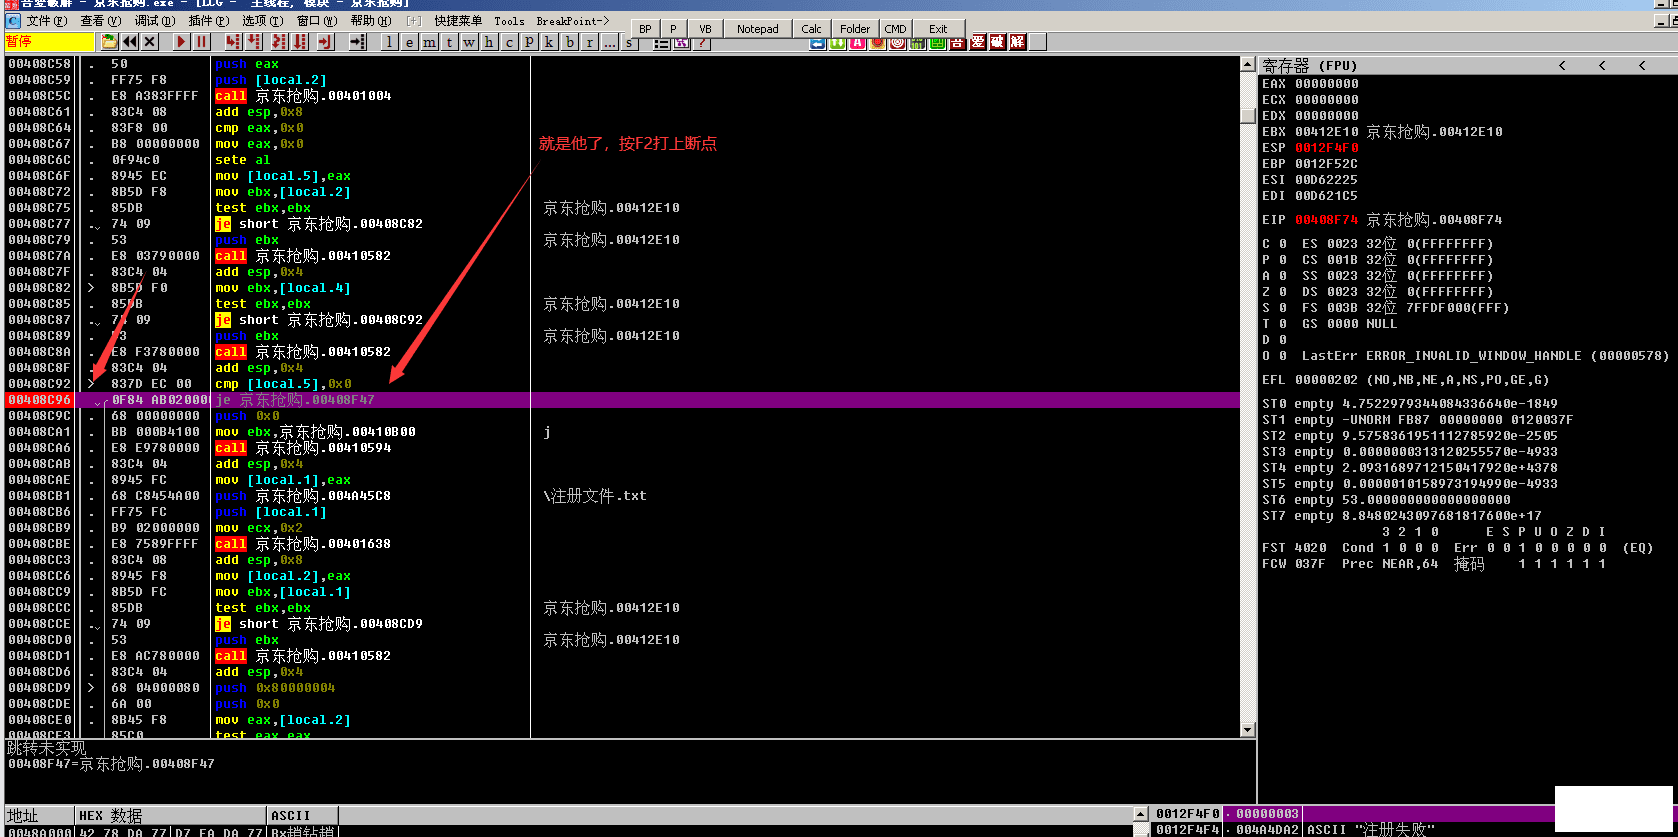Show windows list with 'w' icon
Screen dimensions: 1678x837
click(x=469, y=42)
